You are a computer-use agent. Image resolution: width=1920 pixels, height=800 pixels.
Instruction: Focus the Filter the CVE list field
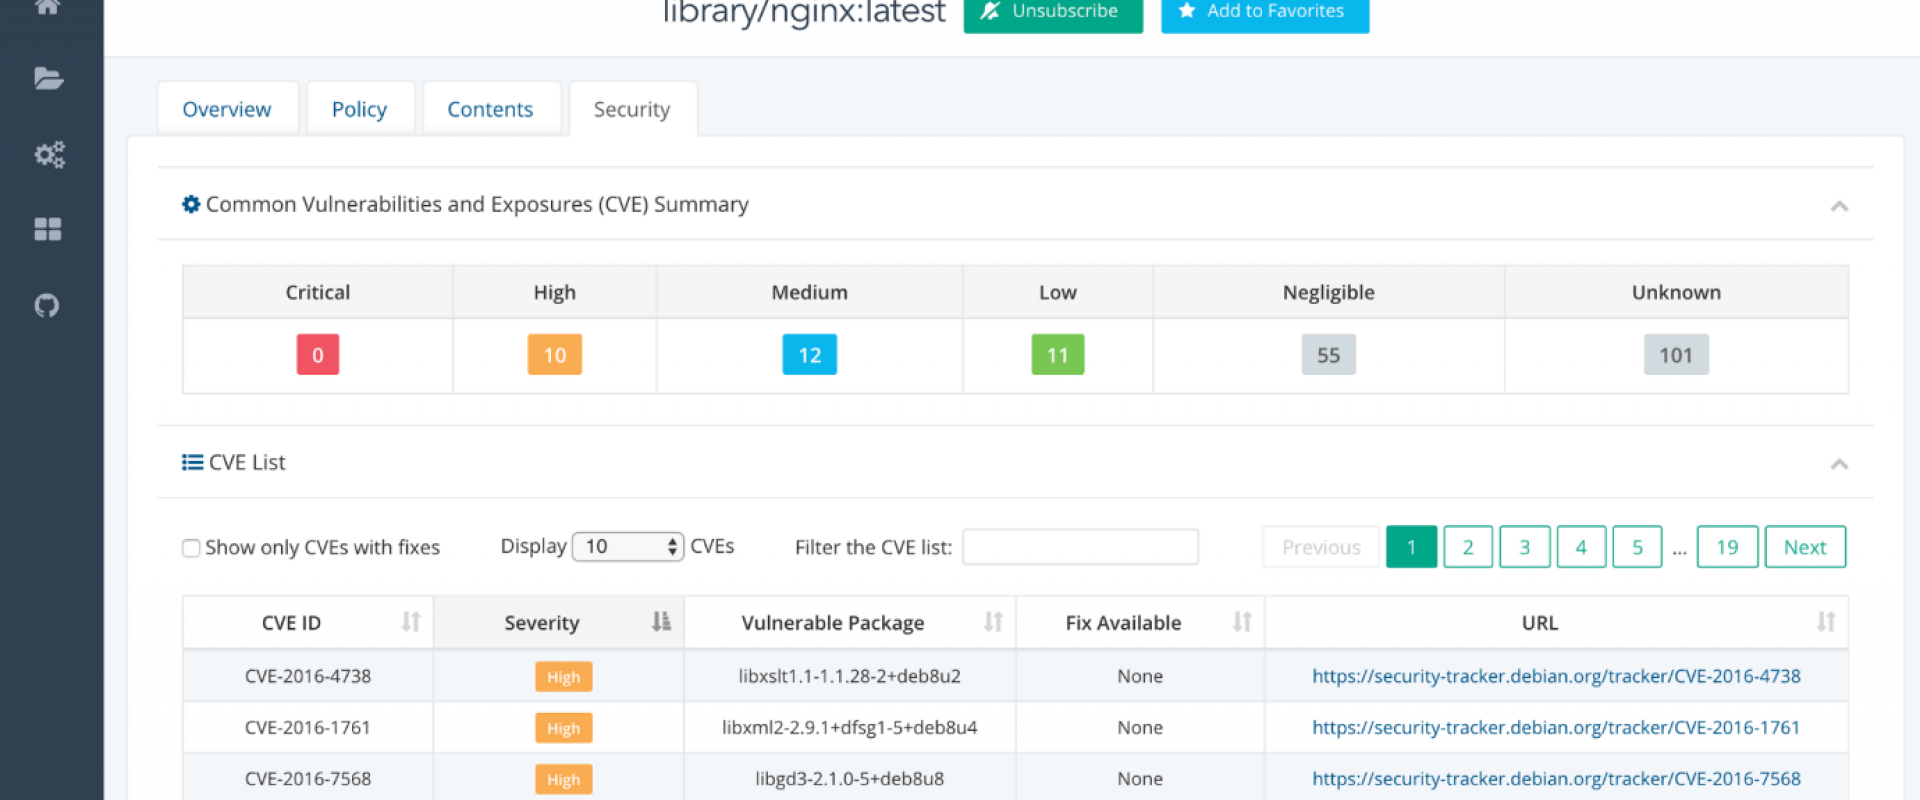(x=1080, y=547)
